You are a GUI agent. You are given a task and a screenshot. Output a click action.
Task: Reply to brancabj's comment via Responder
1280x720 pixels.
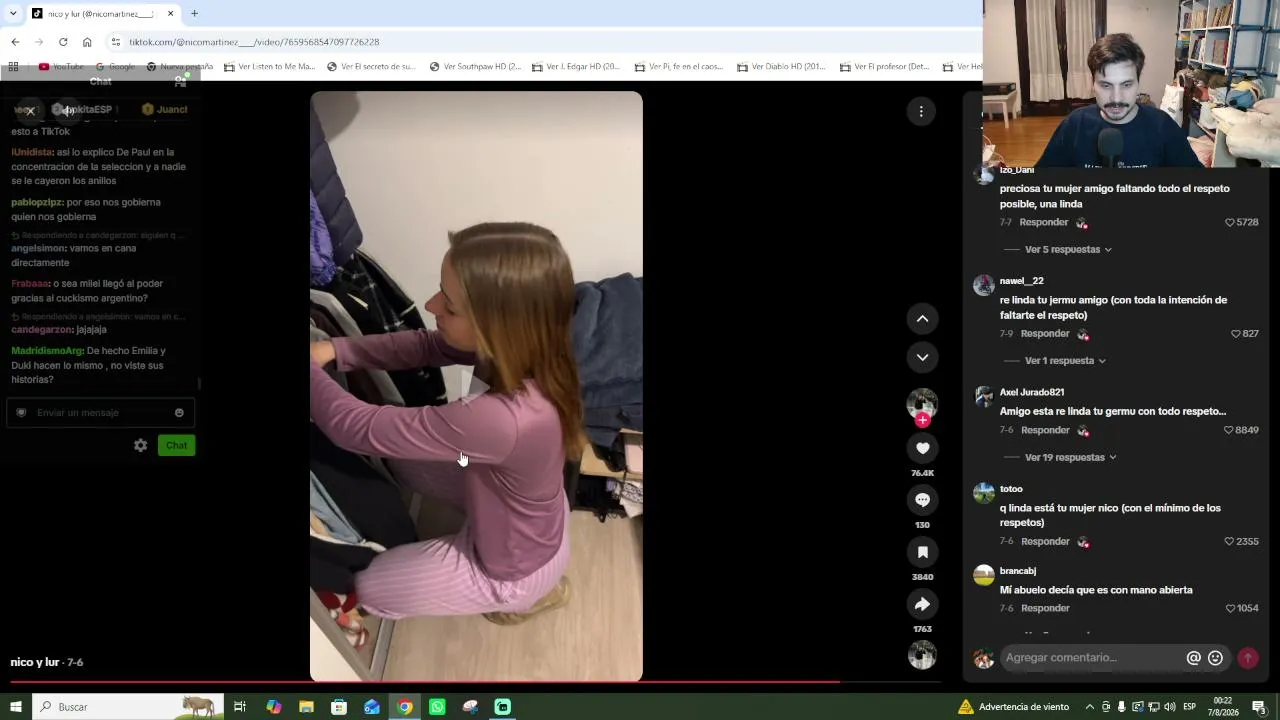[x=1044, y=608]
